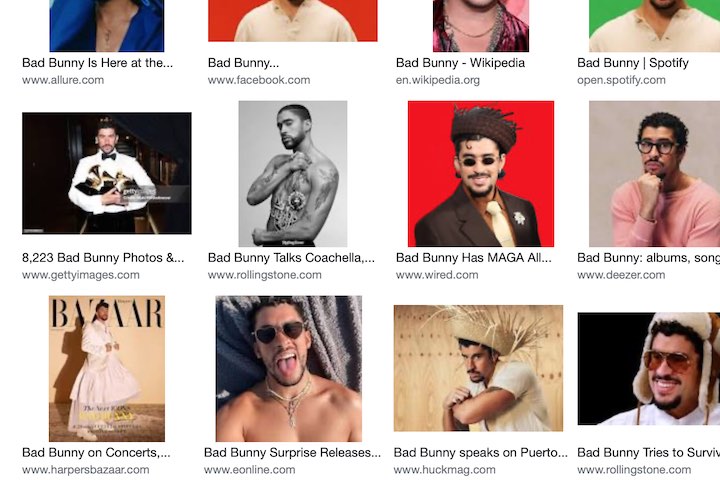This screenshot has width=720, height=483.
Task: Open the fur trapper hat Rolling Stone image
Action: click(x=649, y=369)
